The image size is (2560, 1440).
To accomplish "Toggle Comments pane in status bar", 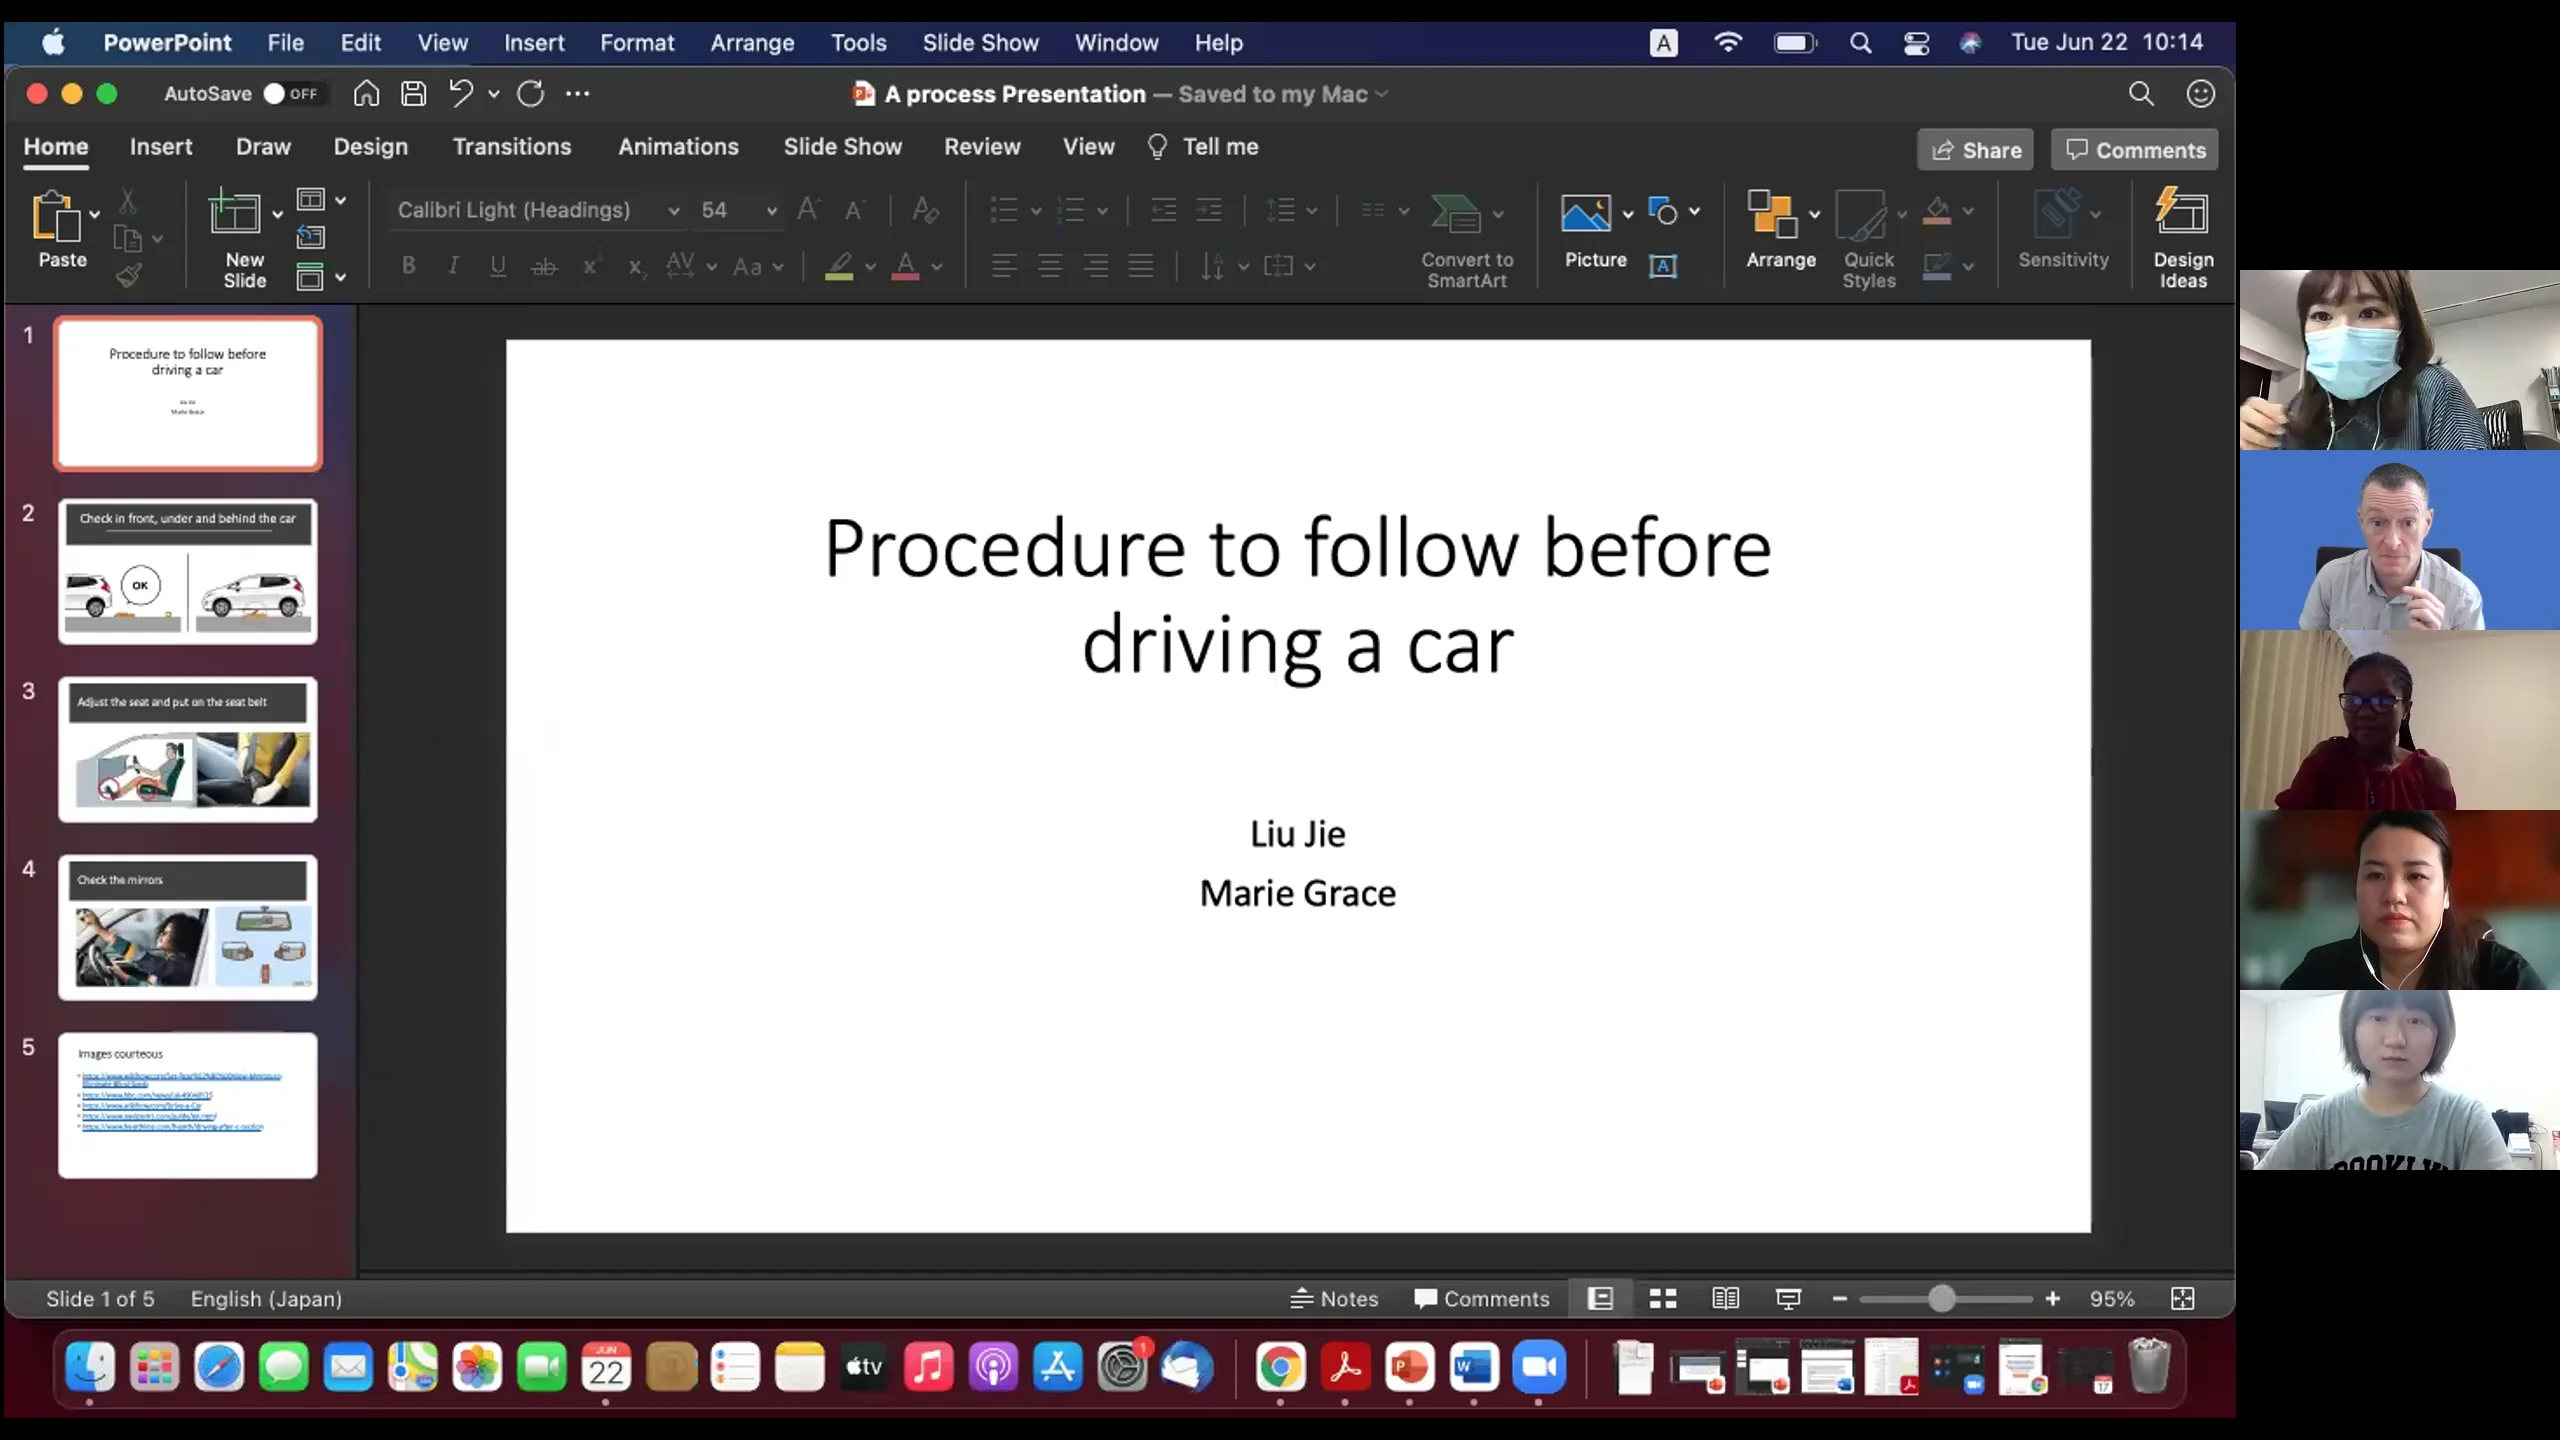I will point(1482,1298).
